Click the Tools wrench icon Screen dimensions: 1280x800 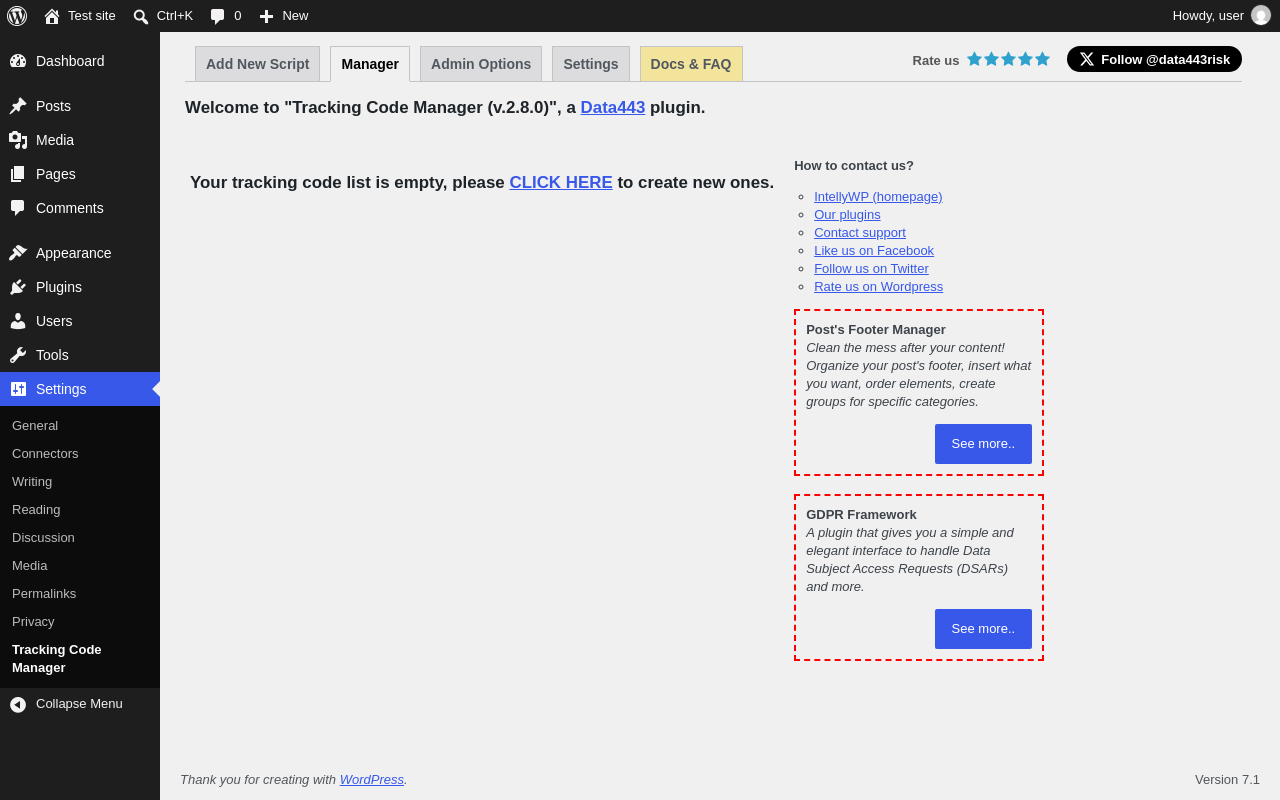[18, 355]
